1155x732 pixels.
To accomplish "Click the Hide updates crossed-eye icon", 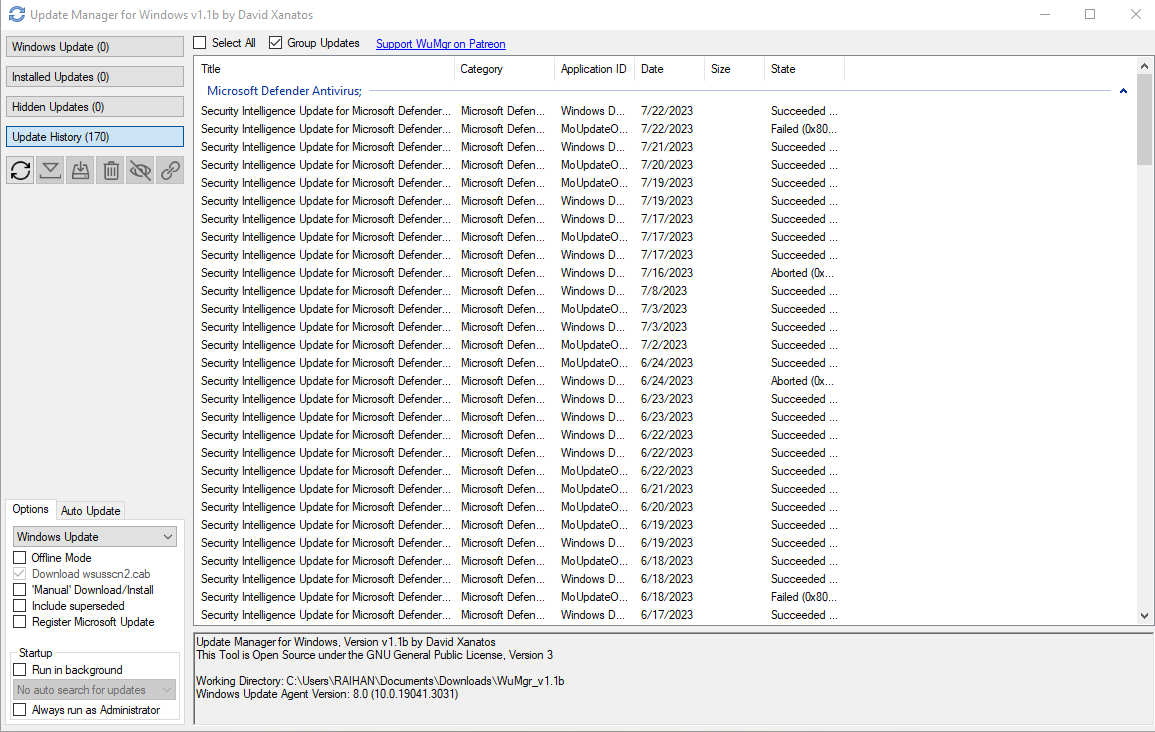I will (x=140, y=171).
